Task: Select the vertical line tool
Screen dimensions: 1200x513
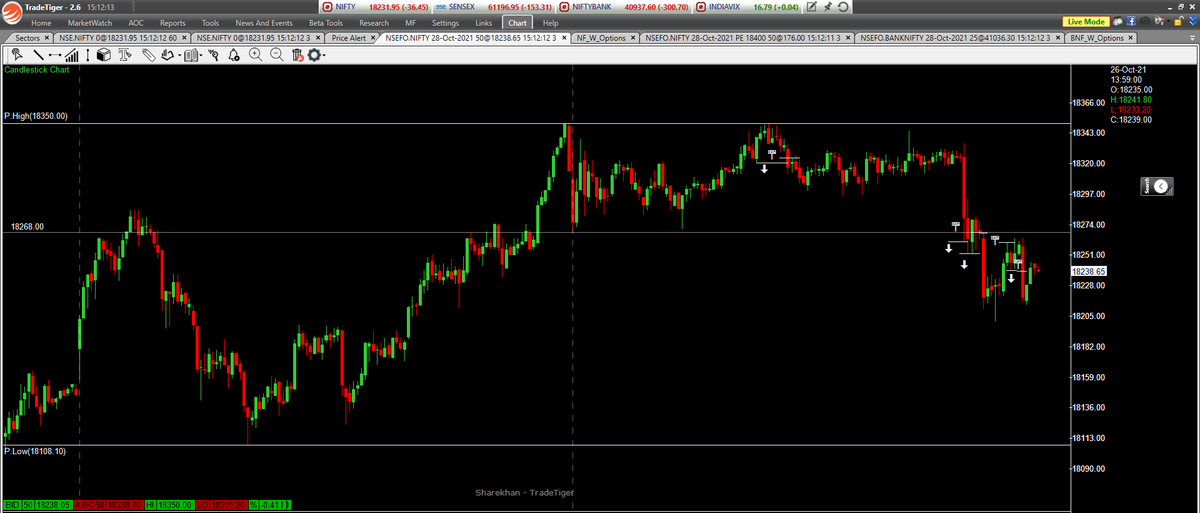Action: pyautogui.click(x=87, y=55)
